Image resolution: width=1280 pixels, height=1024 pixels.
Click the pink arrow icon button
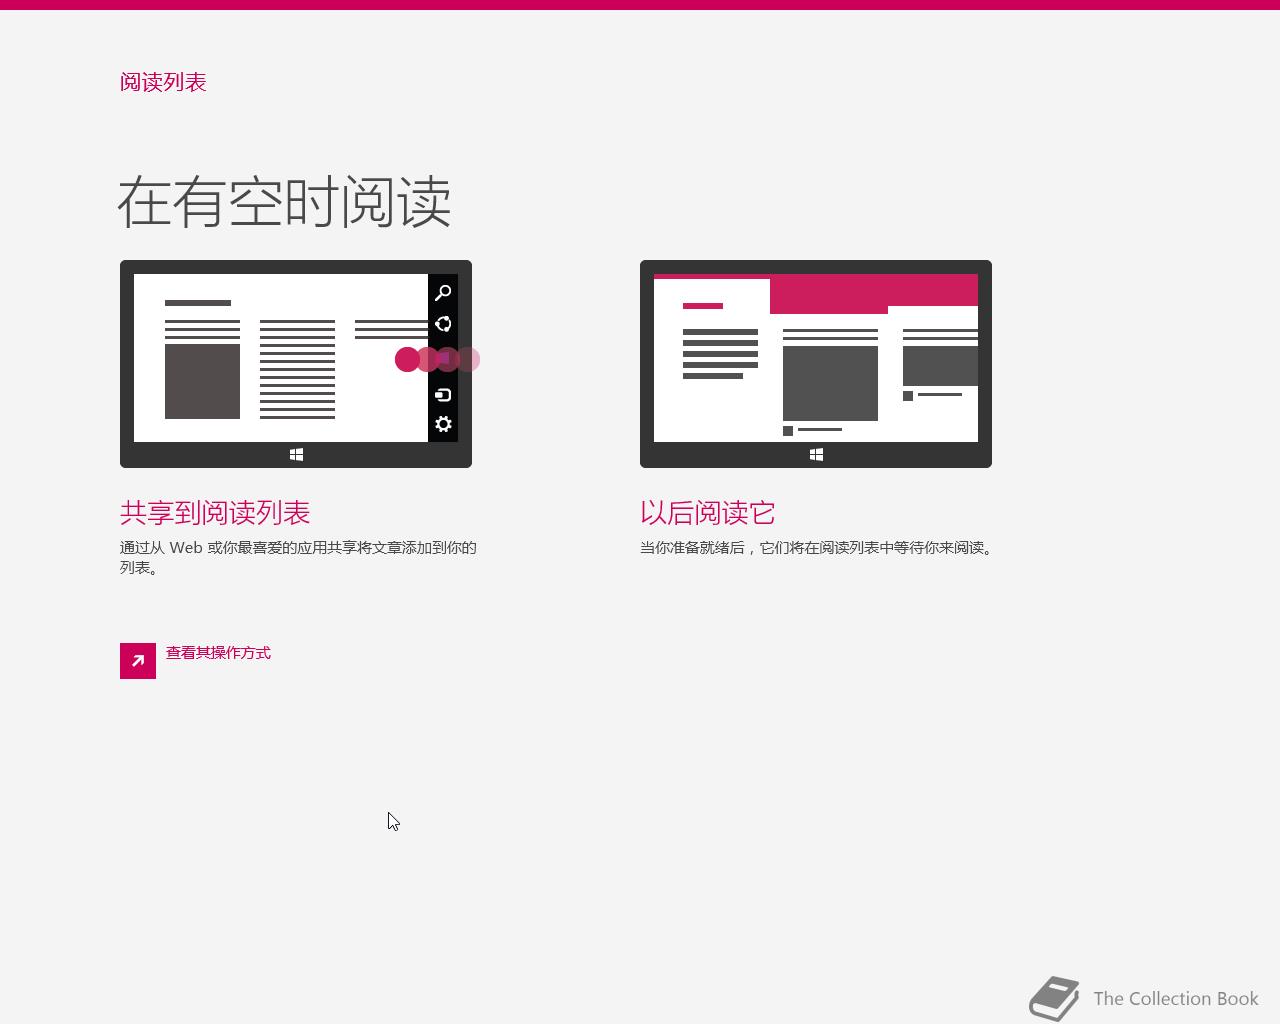pos(138,661)
